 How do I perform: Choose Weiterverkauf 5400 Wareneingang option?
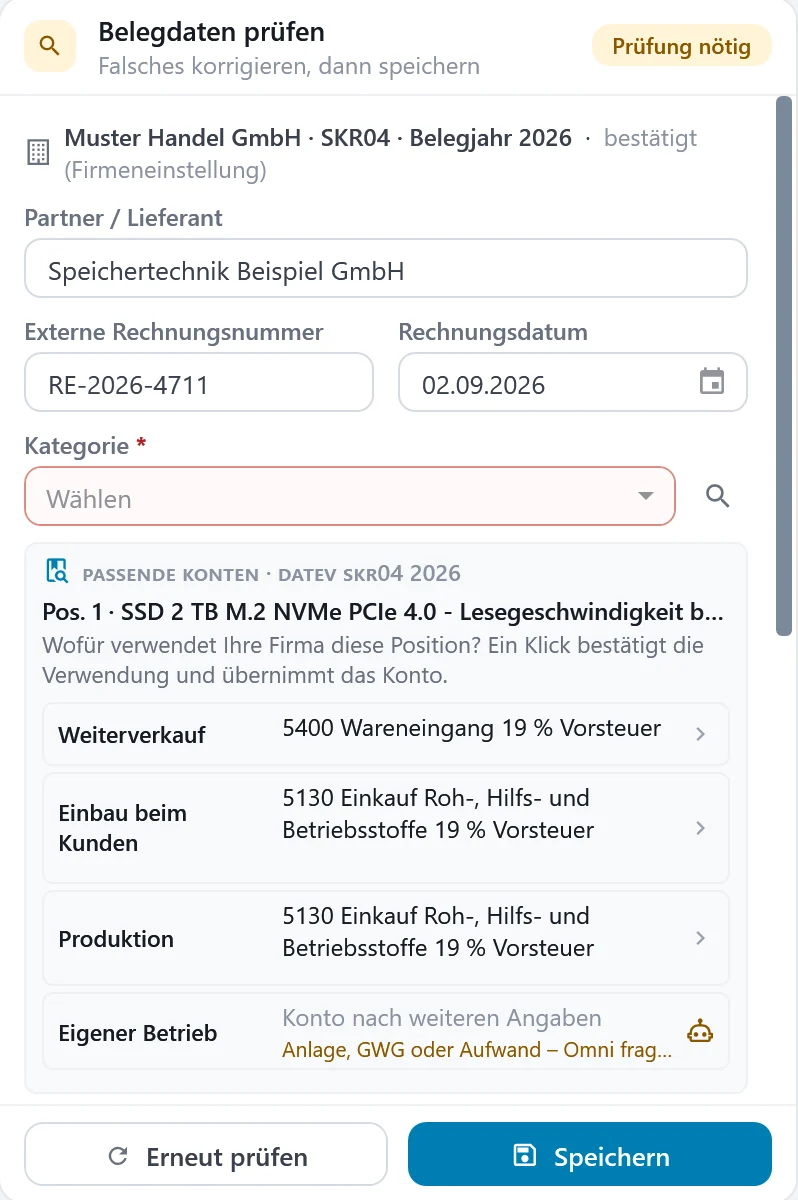pos(386,734)
